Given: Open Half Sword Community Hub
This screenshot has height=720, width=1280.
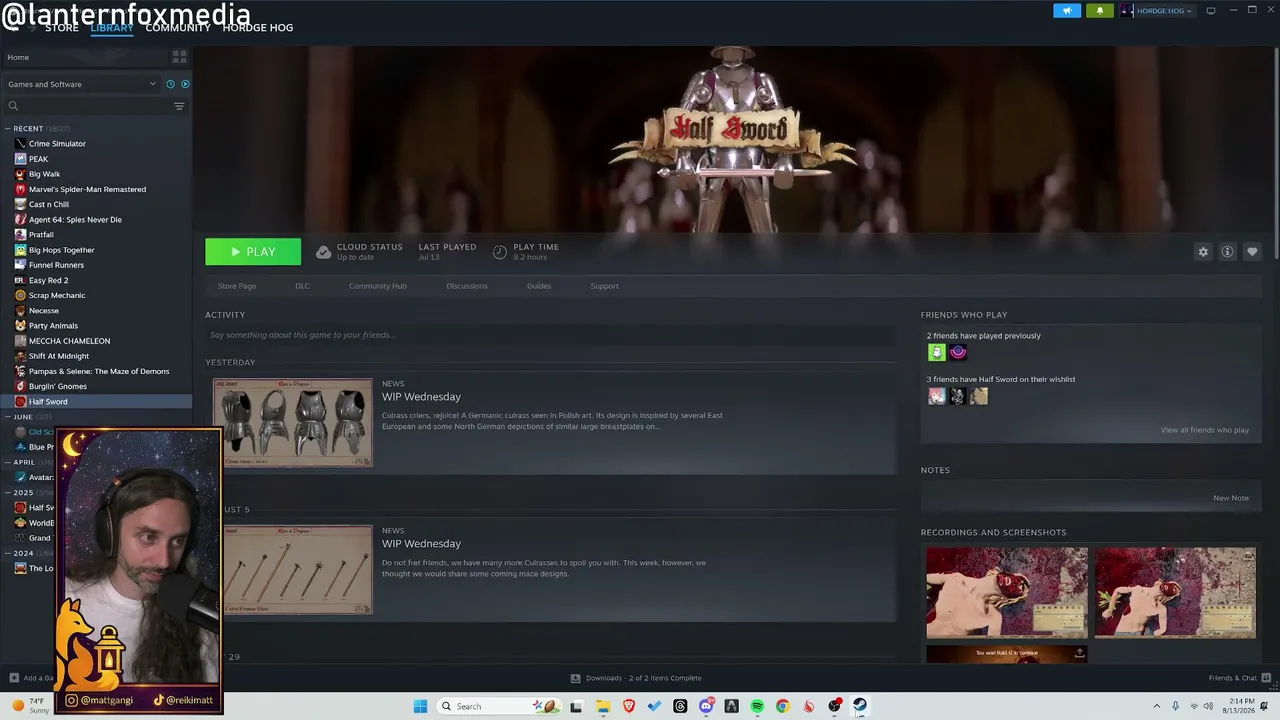Looking at the screenshot, I should [378, 286].
